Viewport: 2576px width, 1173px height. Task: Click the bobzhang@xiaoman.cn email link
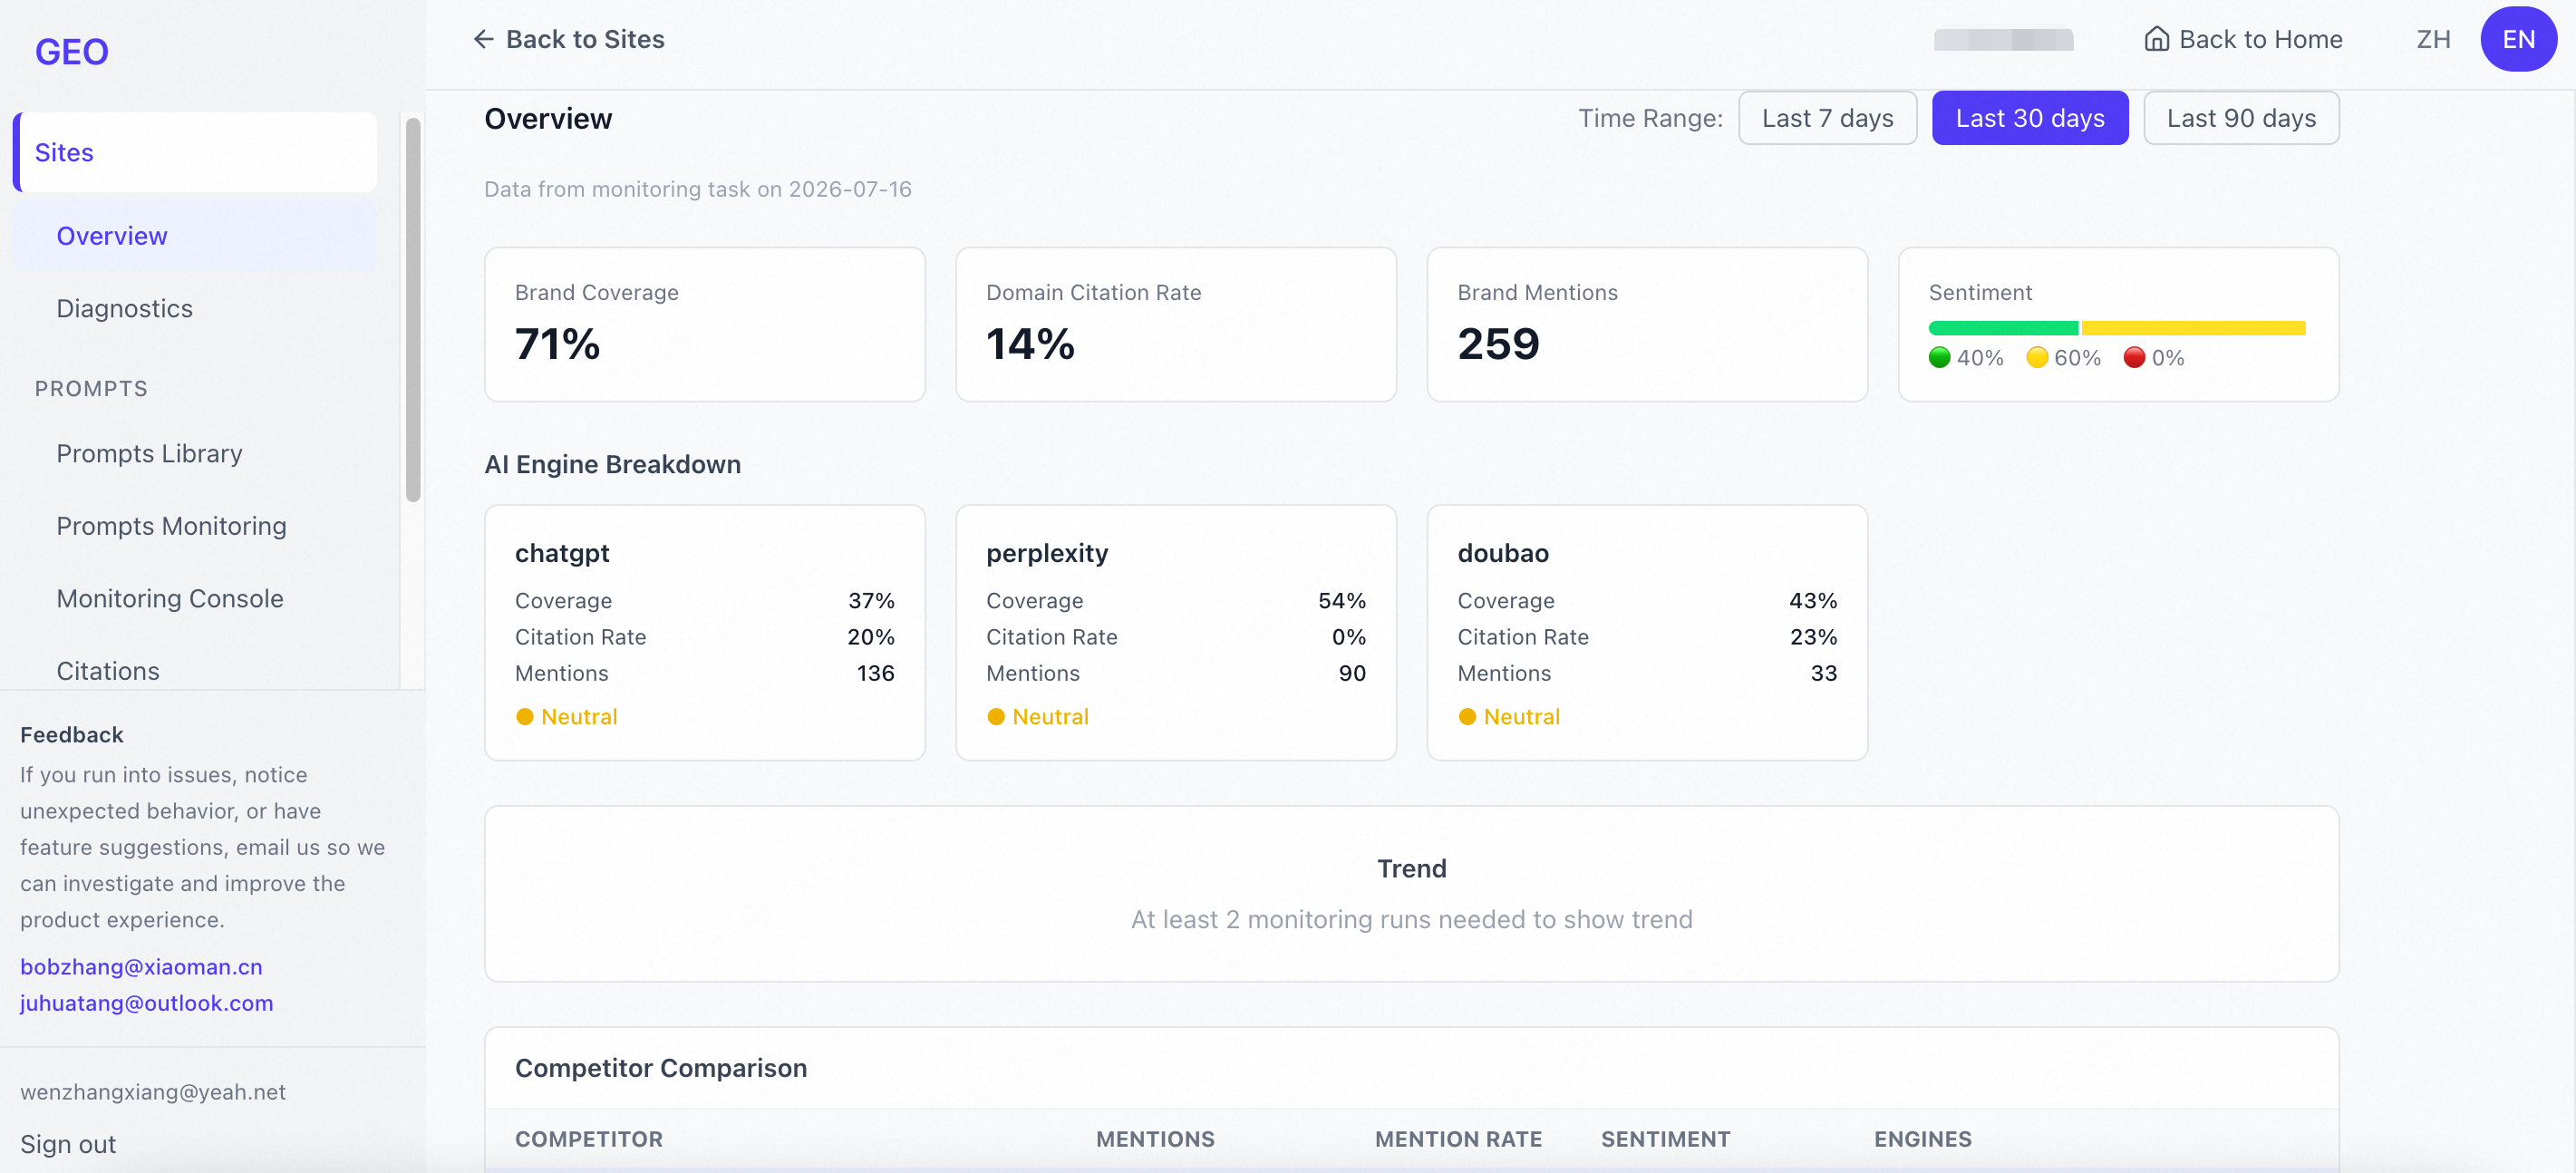tap(141, 967)
